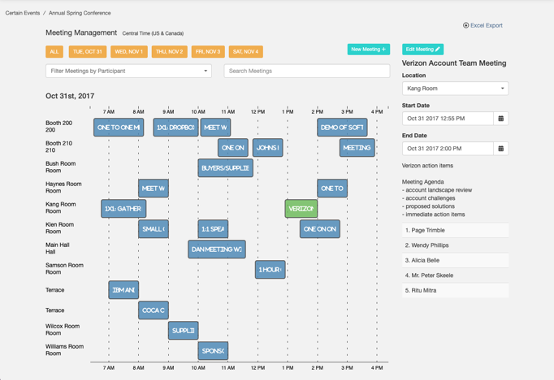Select ONE TO ONE M block in Booth 200

click(118, 127)
